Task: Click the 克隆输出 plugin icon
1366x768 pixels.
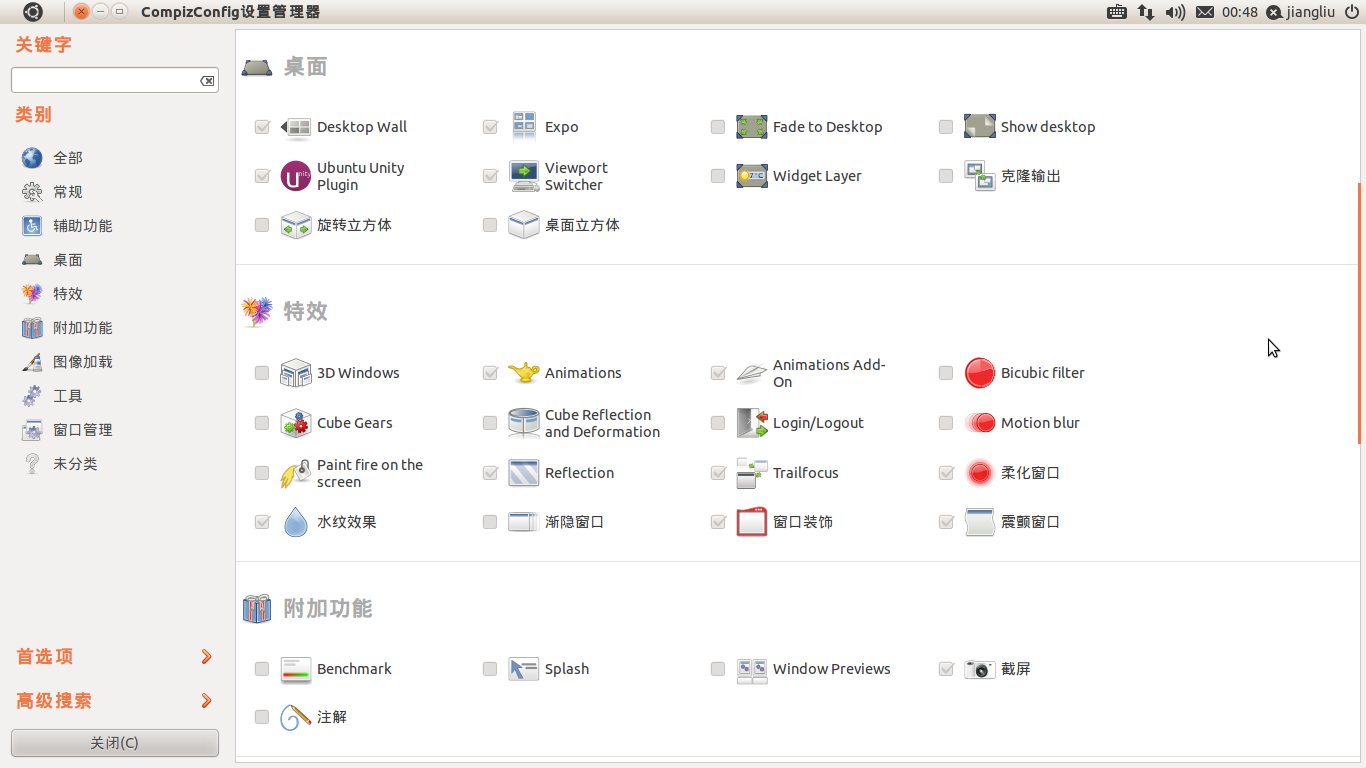Action: pyautogui.click(x=980, y=176)
